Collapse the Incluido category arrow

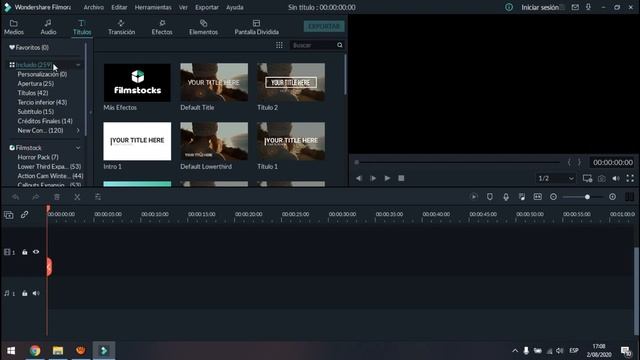(78, 65)
